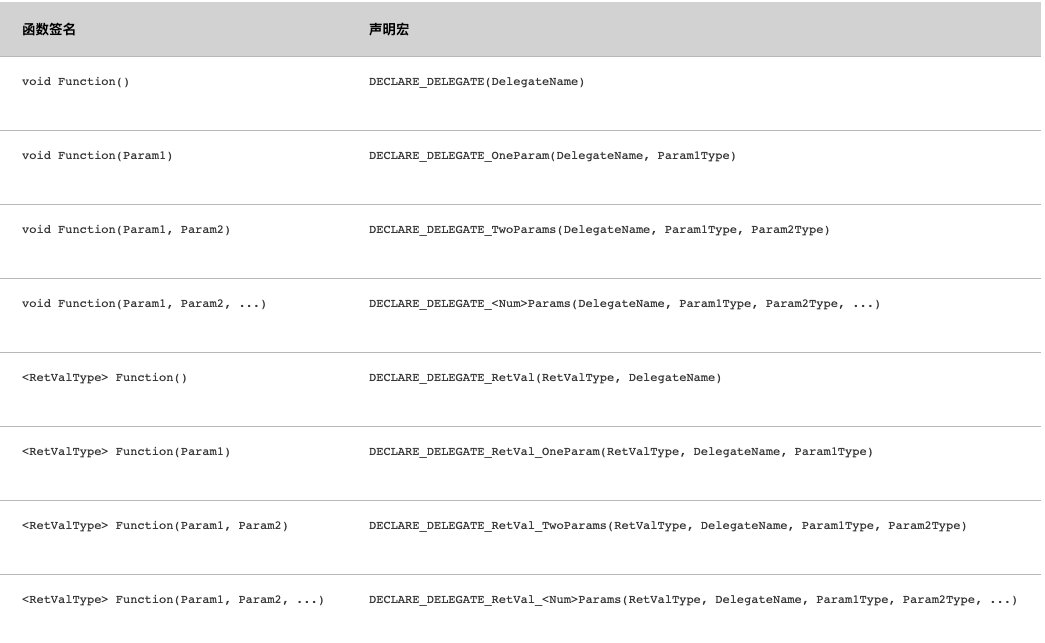Click the DECLARE_DELEGATE_RetVal_TwoParams macro entry
Image resolution: width=1045 pixels, height=643 pixels.
click(x=668, y=525)
